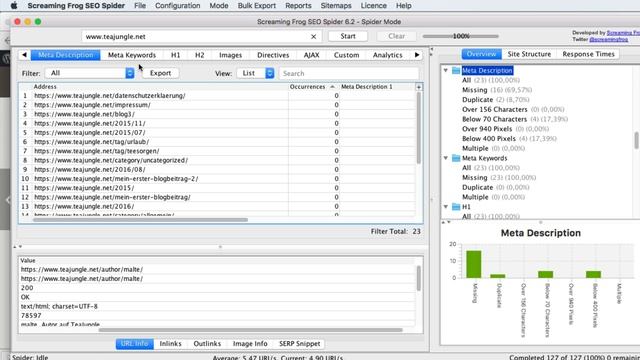Click the Clear button
Screen dimensions: 640x360
coord(396,36)
